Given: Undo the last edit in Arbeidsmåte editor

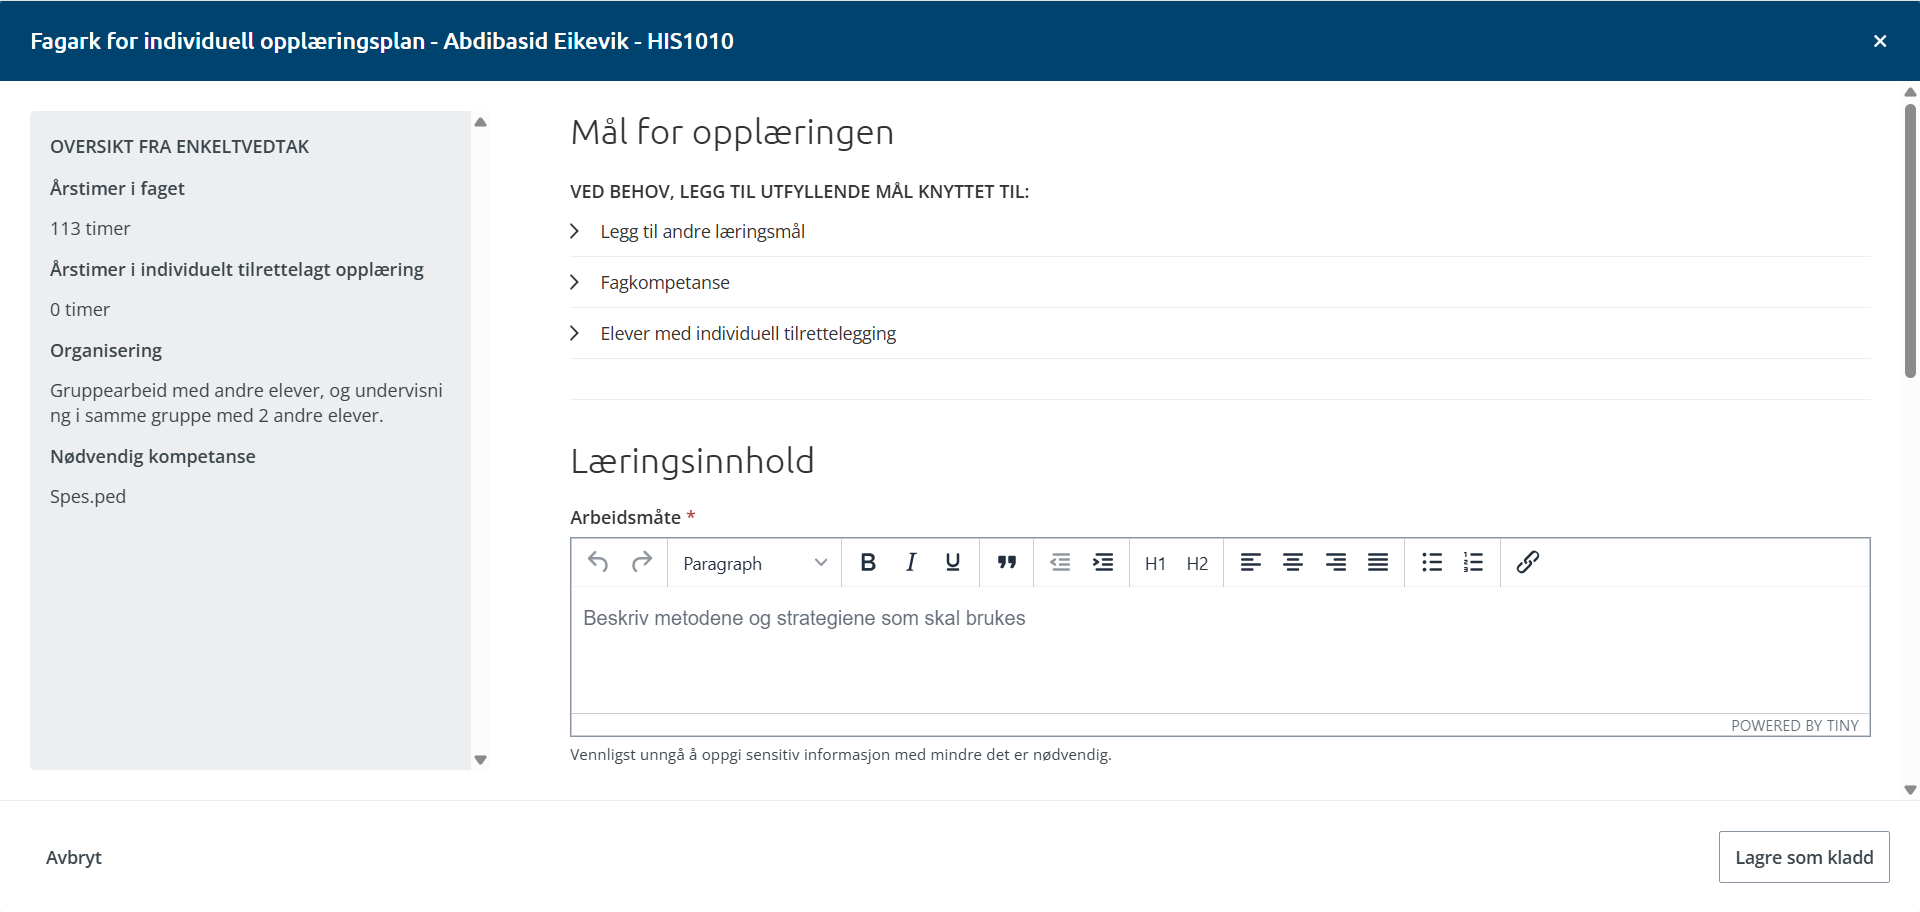Looking at the screenshot, I should [x=598, y=562].
